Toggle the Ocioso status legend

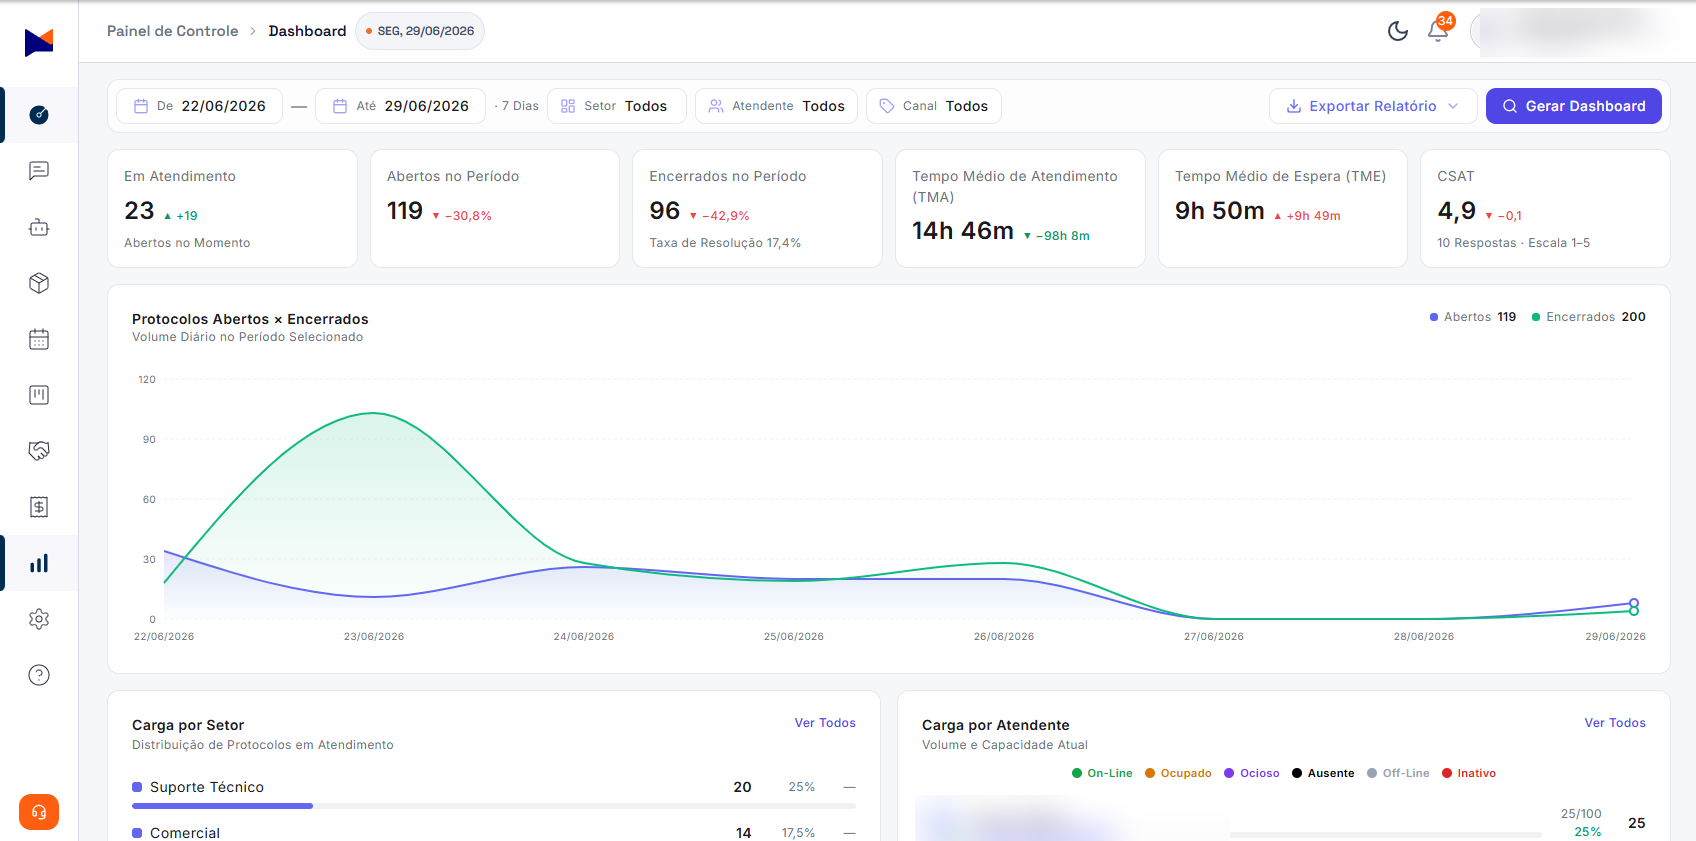tap(1252, 773)
